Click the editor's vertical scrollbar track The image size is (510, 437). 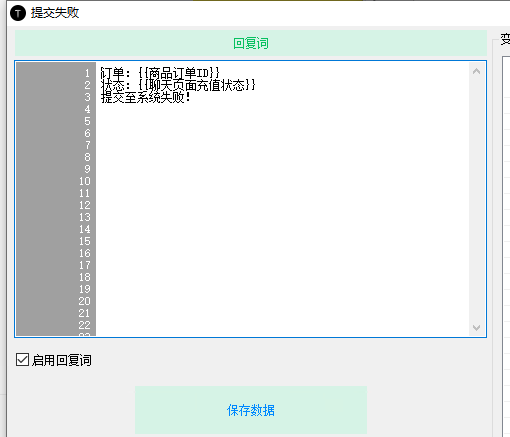coord(476,199)
